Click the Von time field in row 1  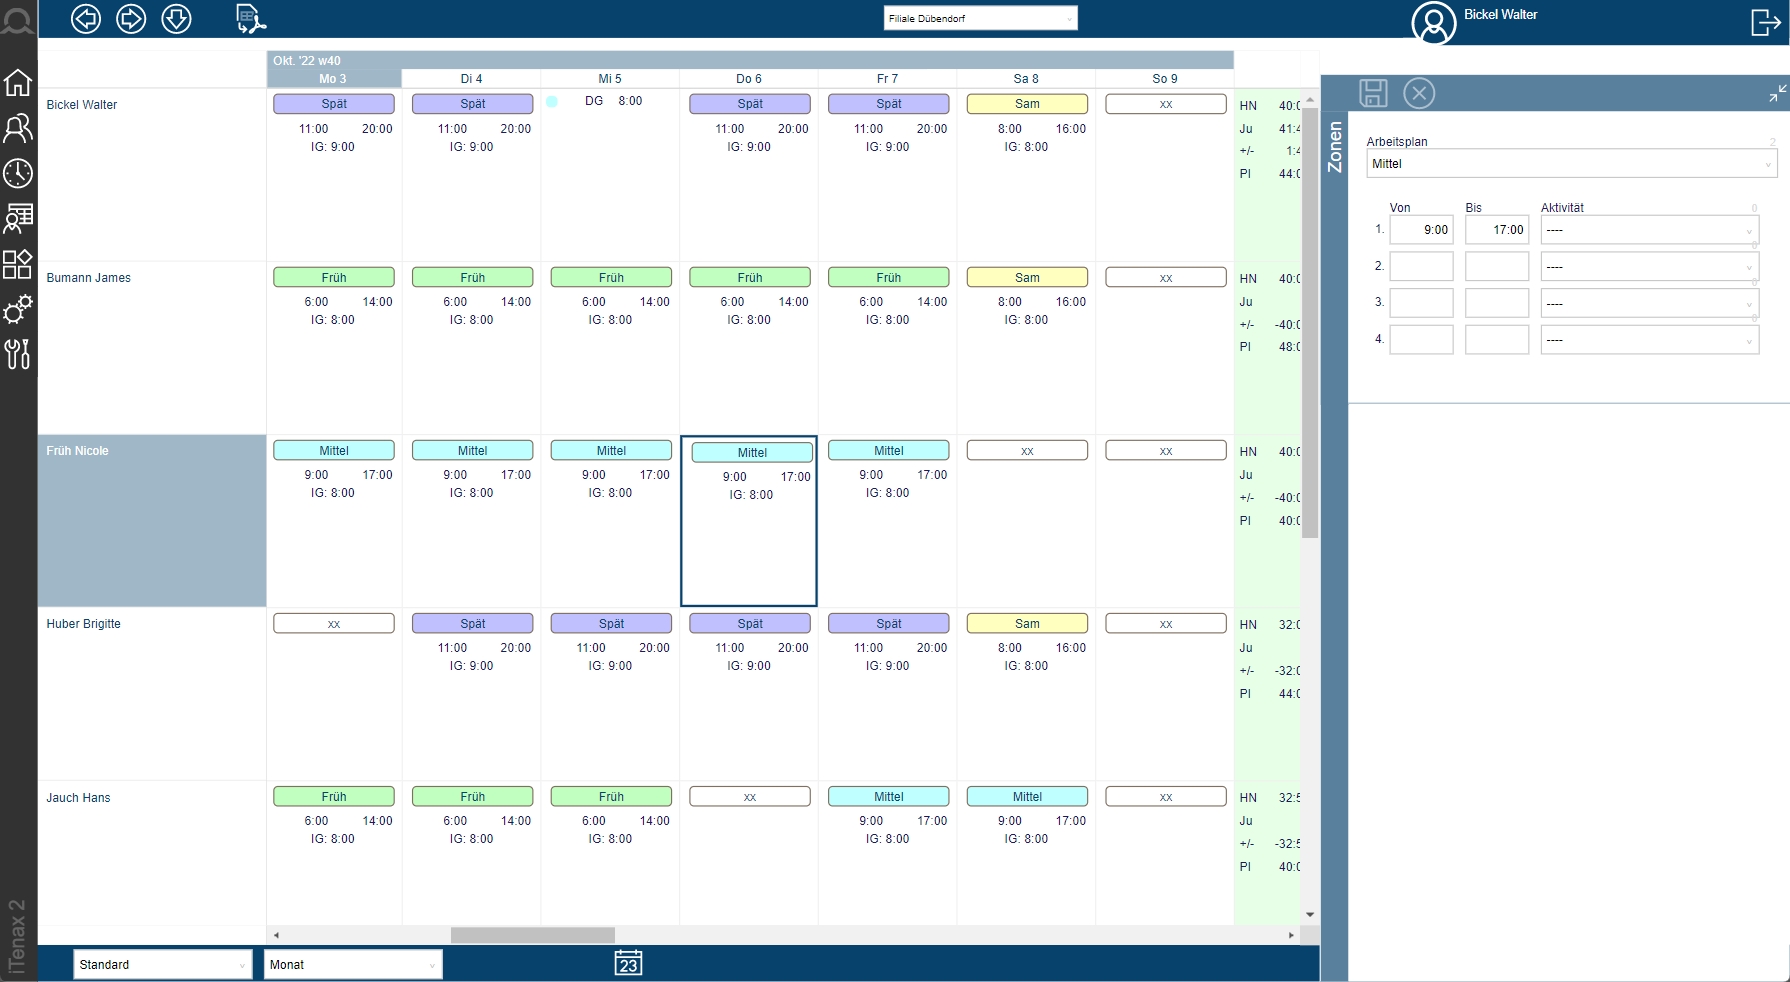click(1421, 230)
